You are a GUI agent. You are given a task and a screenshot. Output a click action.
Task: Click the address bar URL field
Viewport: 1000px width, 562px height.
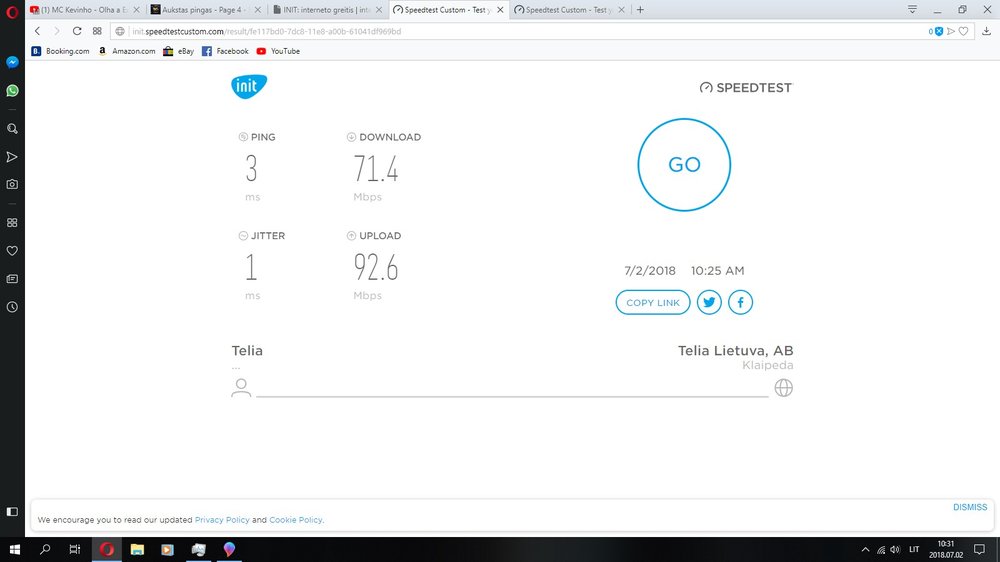coord(500,31)
